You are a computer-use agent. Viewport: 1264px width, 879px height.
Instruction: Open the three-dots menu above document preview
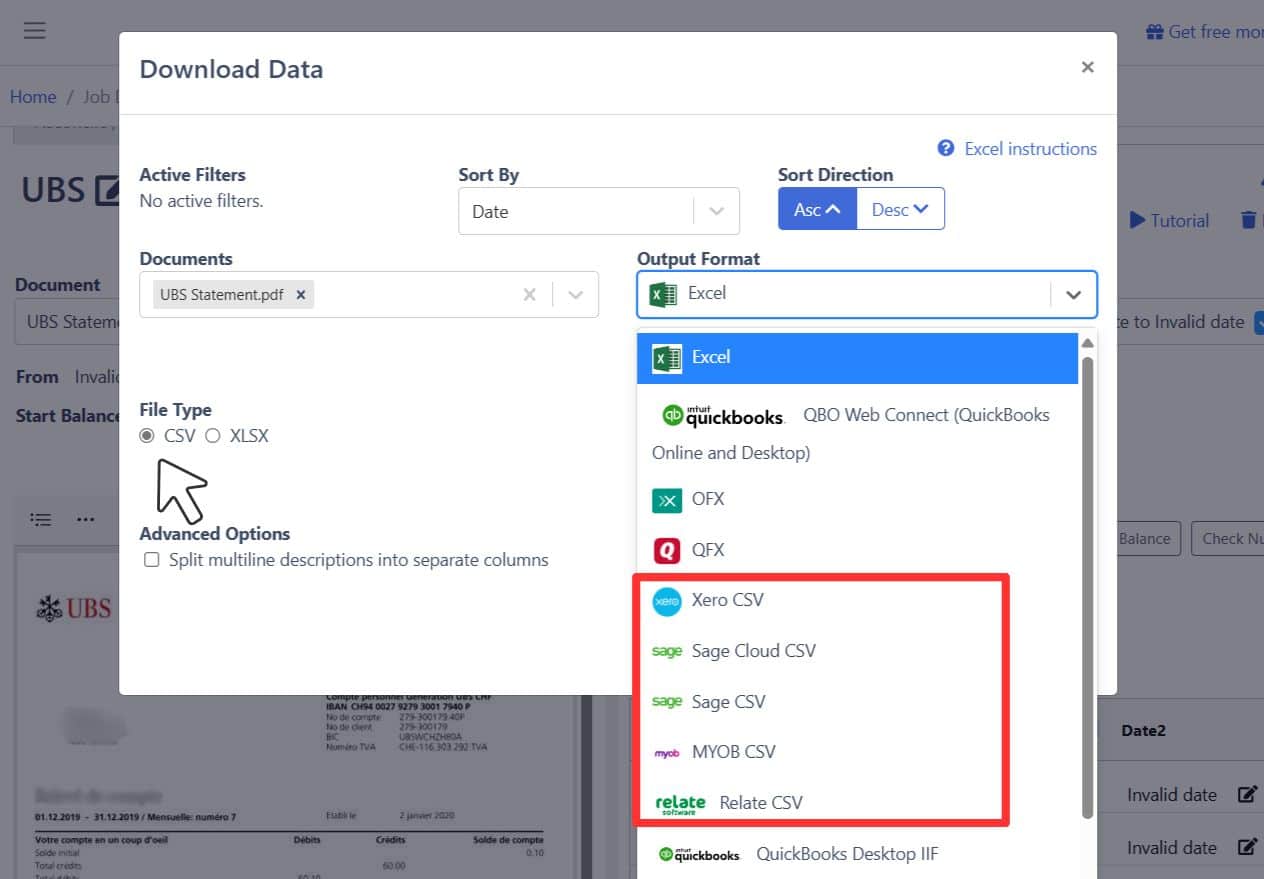coord(86,519)
